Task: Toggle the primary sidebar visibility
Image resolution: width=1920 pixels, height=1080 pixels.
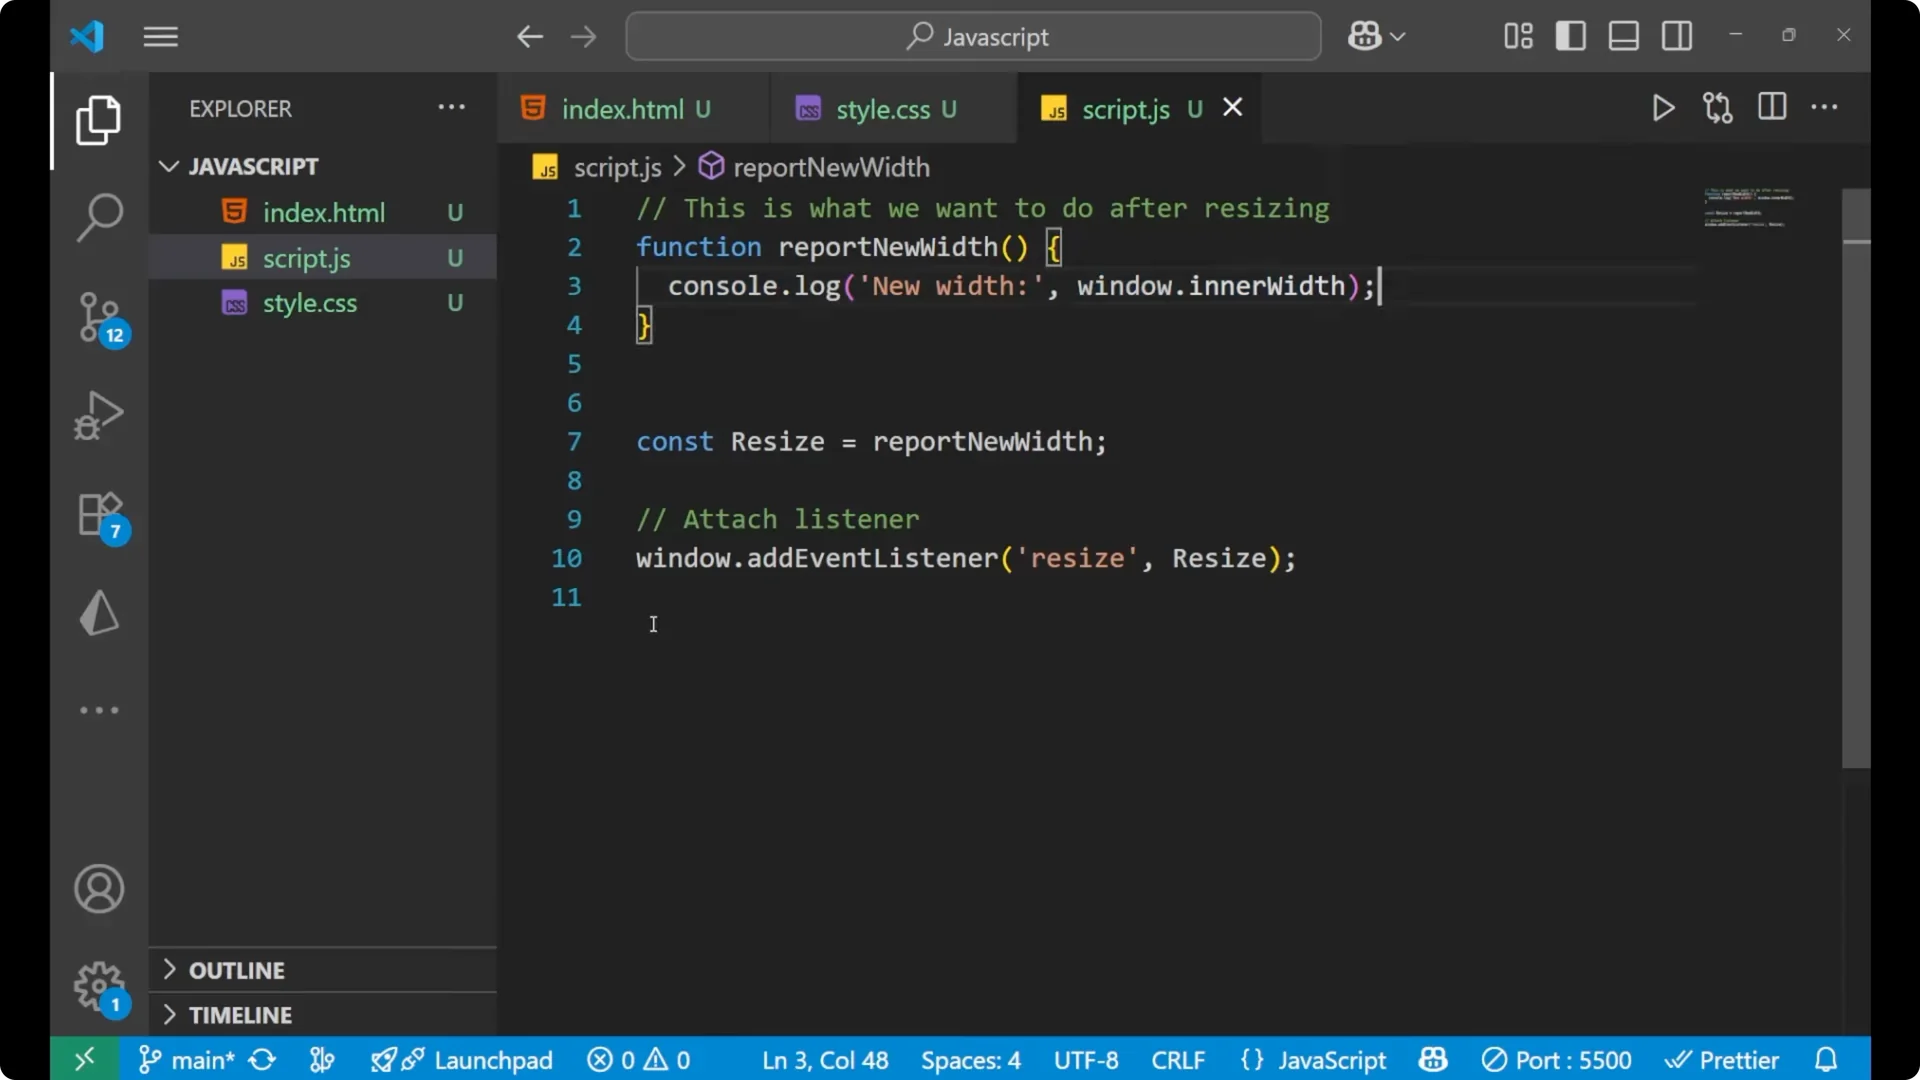Action: (1570, 35)
